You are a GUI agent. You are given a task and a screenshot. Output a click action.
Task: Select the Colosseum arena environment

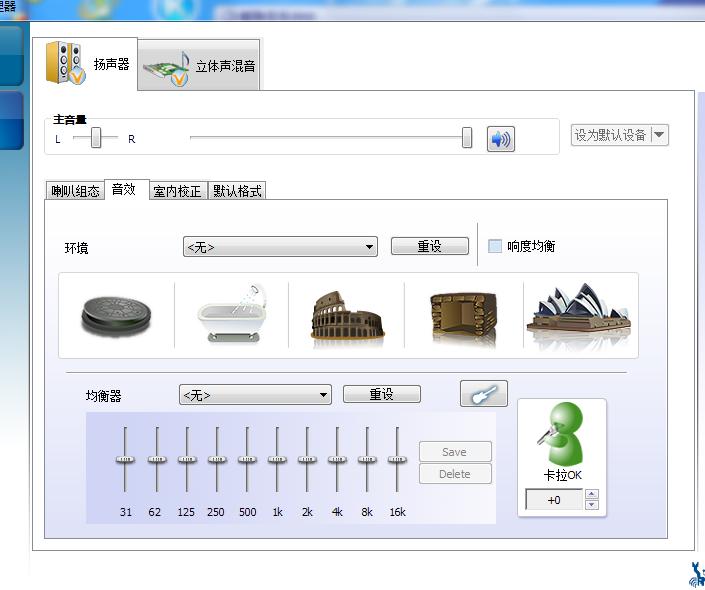tap(347, 315)
